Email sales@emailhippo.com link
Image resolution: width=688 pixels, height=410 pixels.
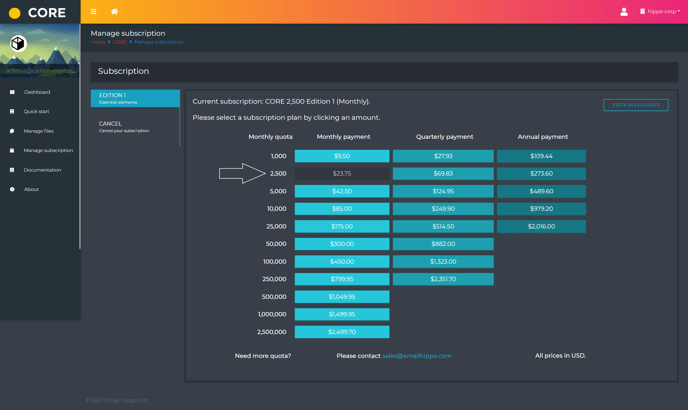[416, 356]
